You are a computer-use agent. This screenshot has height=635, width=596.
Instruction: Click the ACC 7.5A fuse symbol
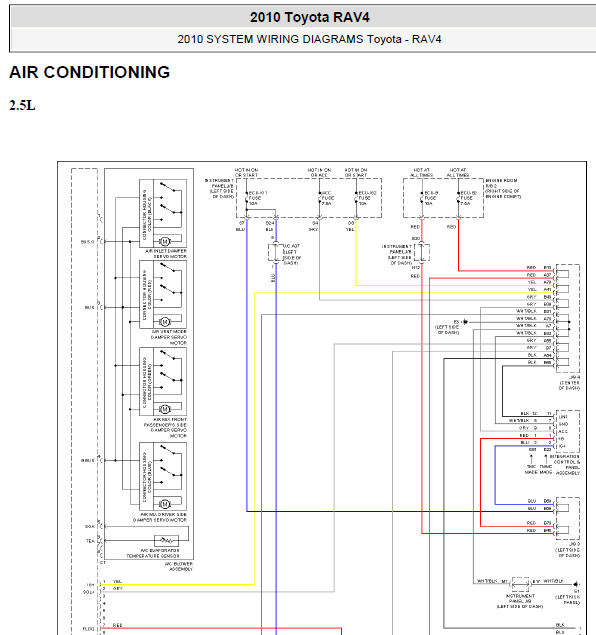pyautogui.click(x=319, y=198)
